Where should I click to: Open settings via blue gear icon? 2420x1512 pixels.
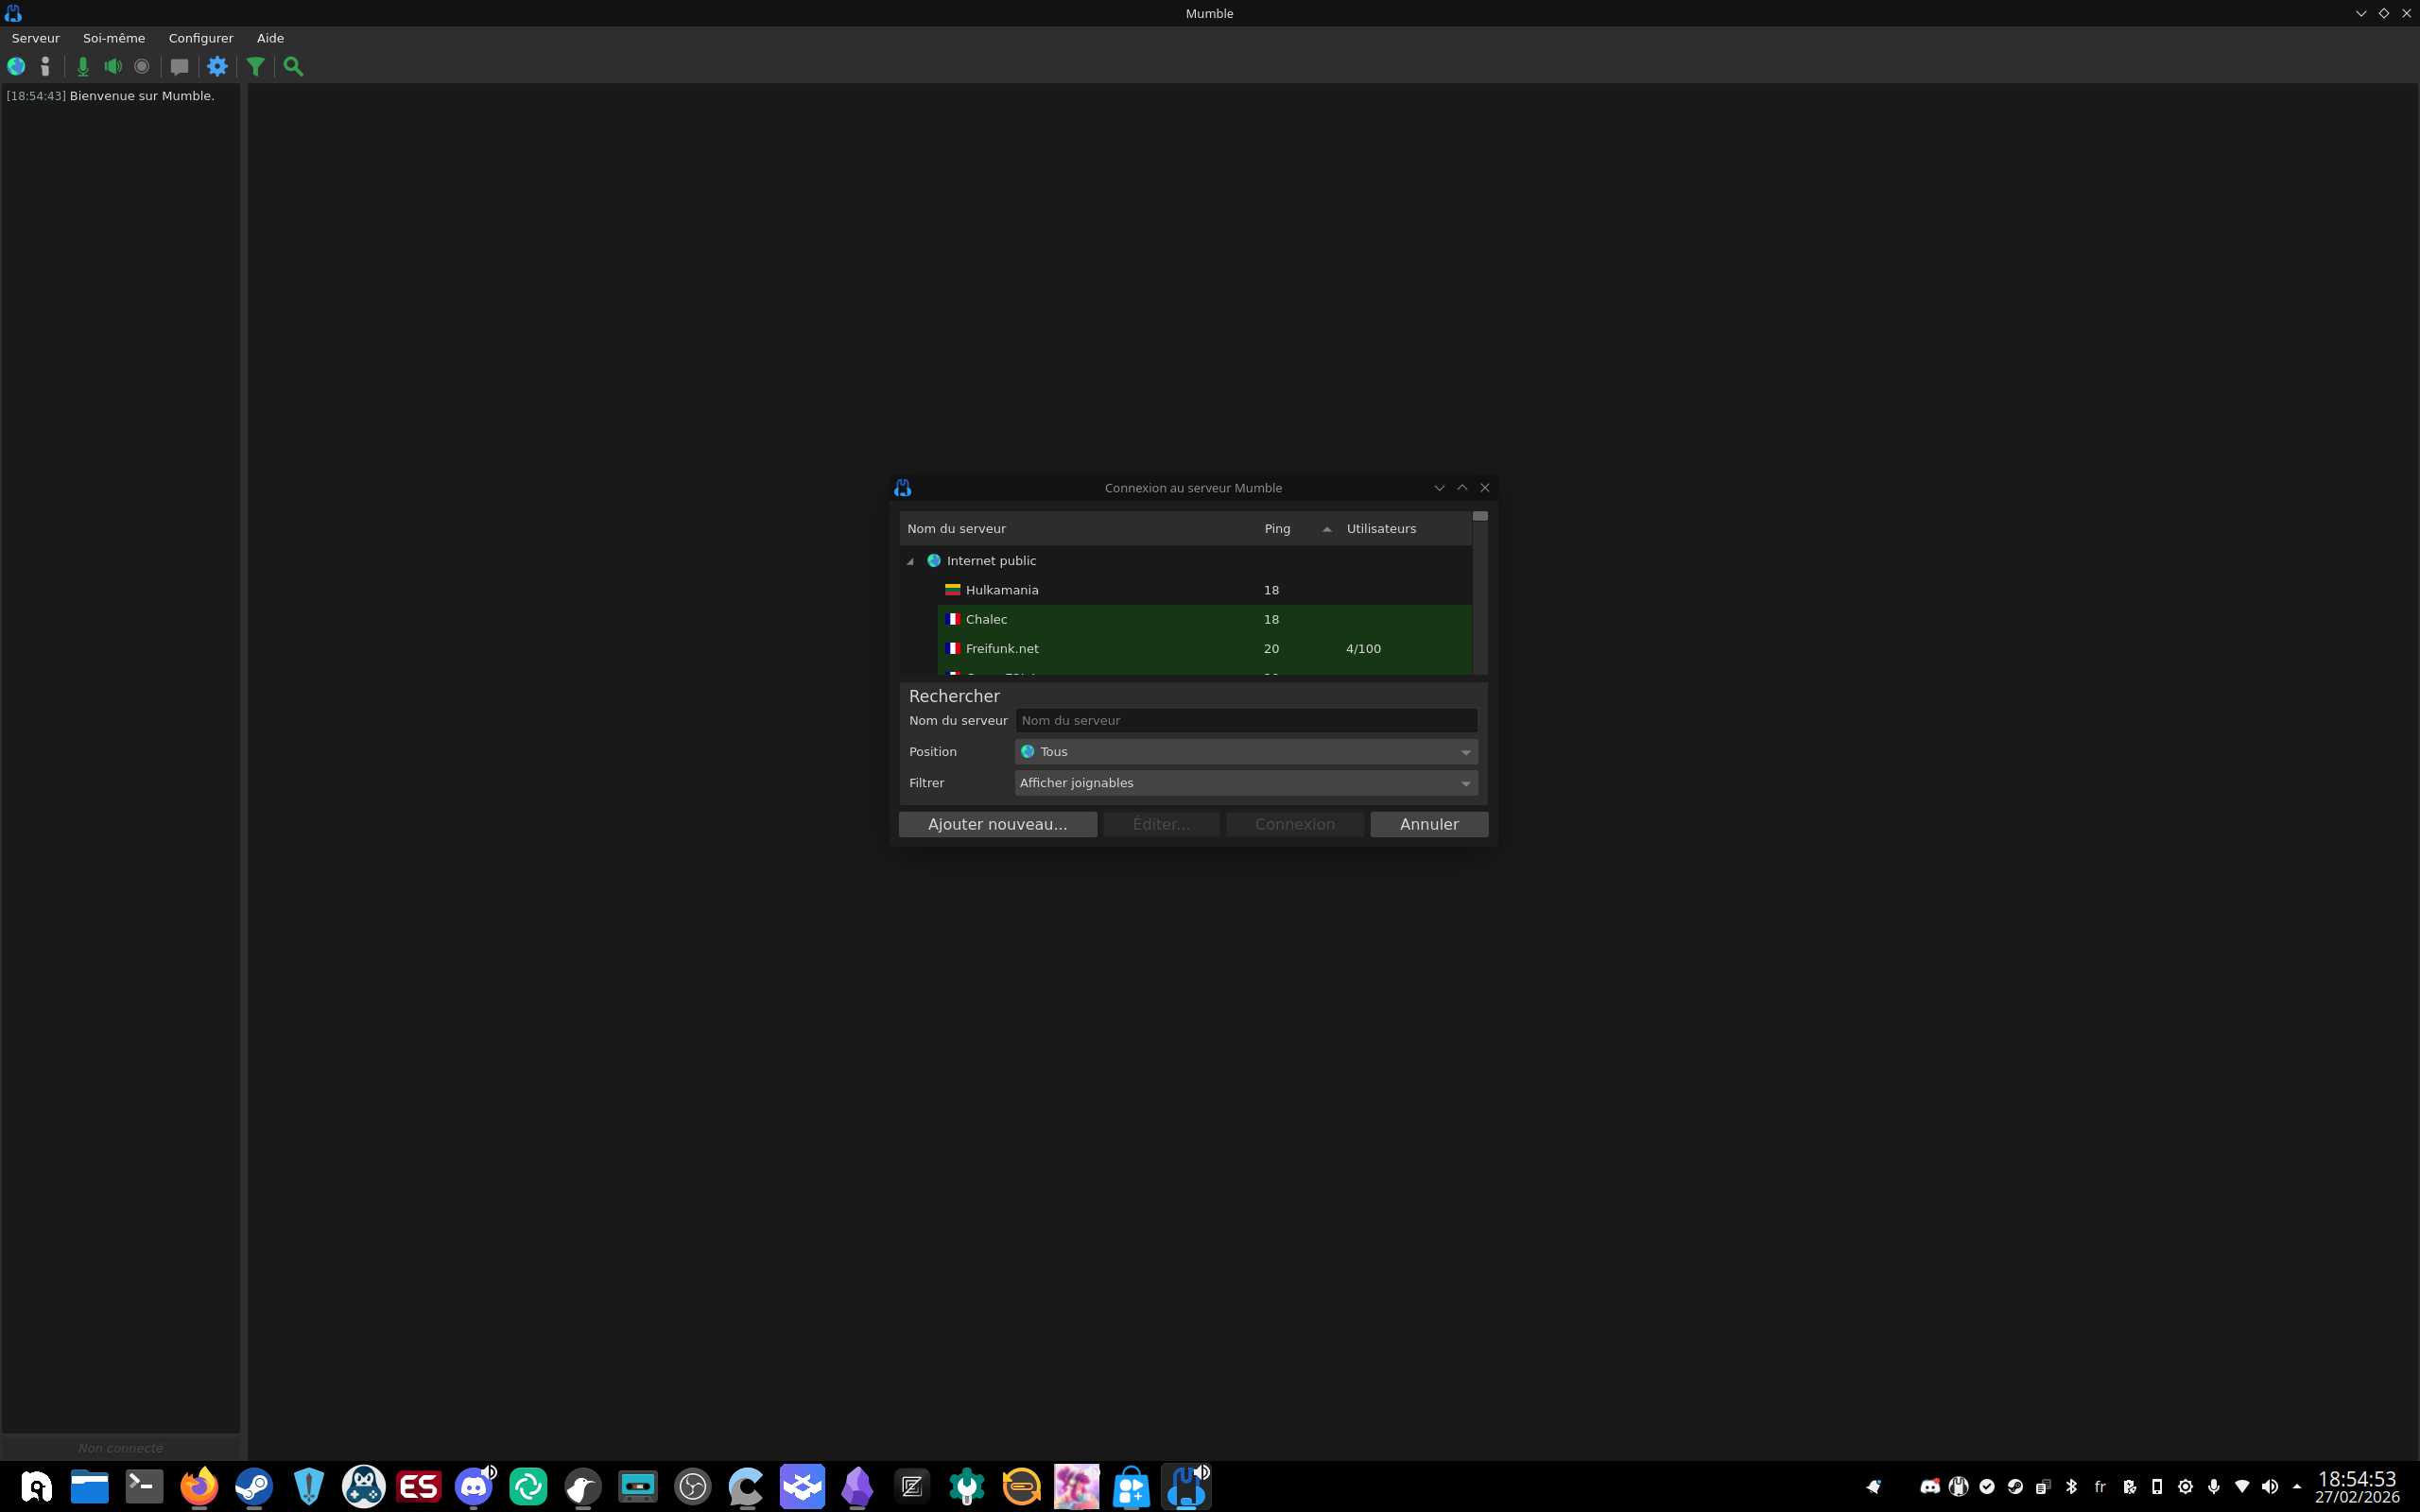coord(217,66)
